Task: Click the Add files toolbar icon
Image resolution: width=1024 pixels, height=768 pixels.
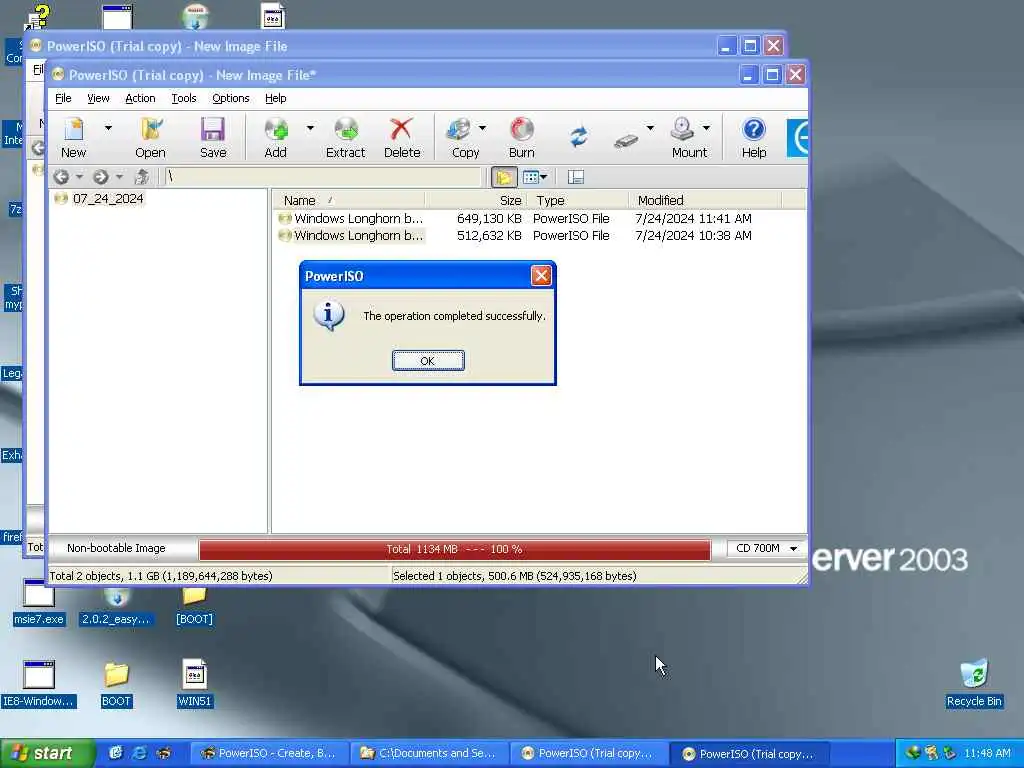Action: (276, 130)
